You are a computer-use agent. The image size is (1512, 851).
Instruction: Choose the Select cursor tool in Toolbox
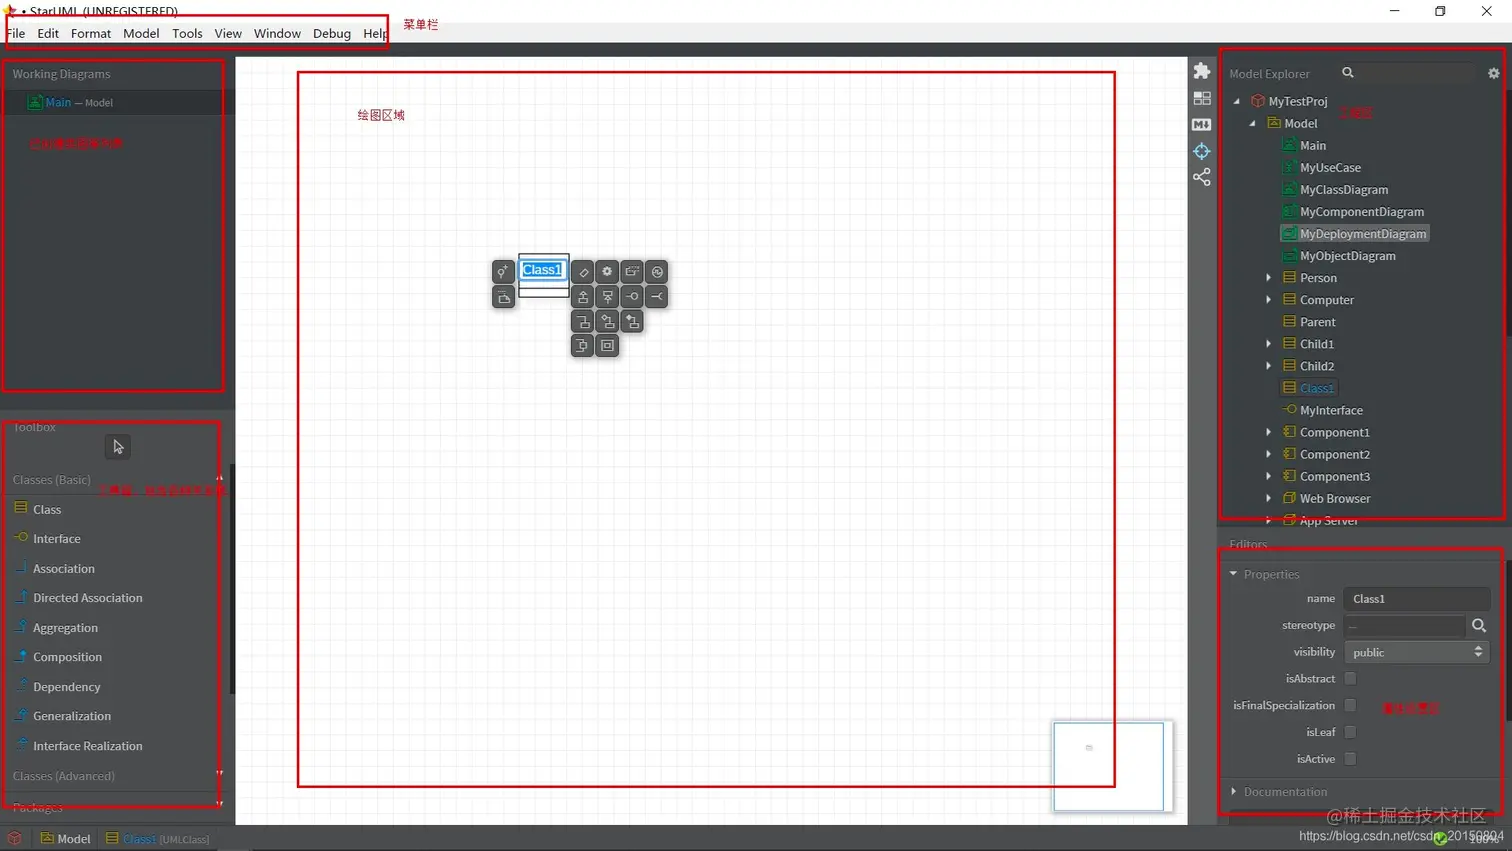click(x=118, y=447)
